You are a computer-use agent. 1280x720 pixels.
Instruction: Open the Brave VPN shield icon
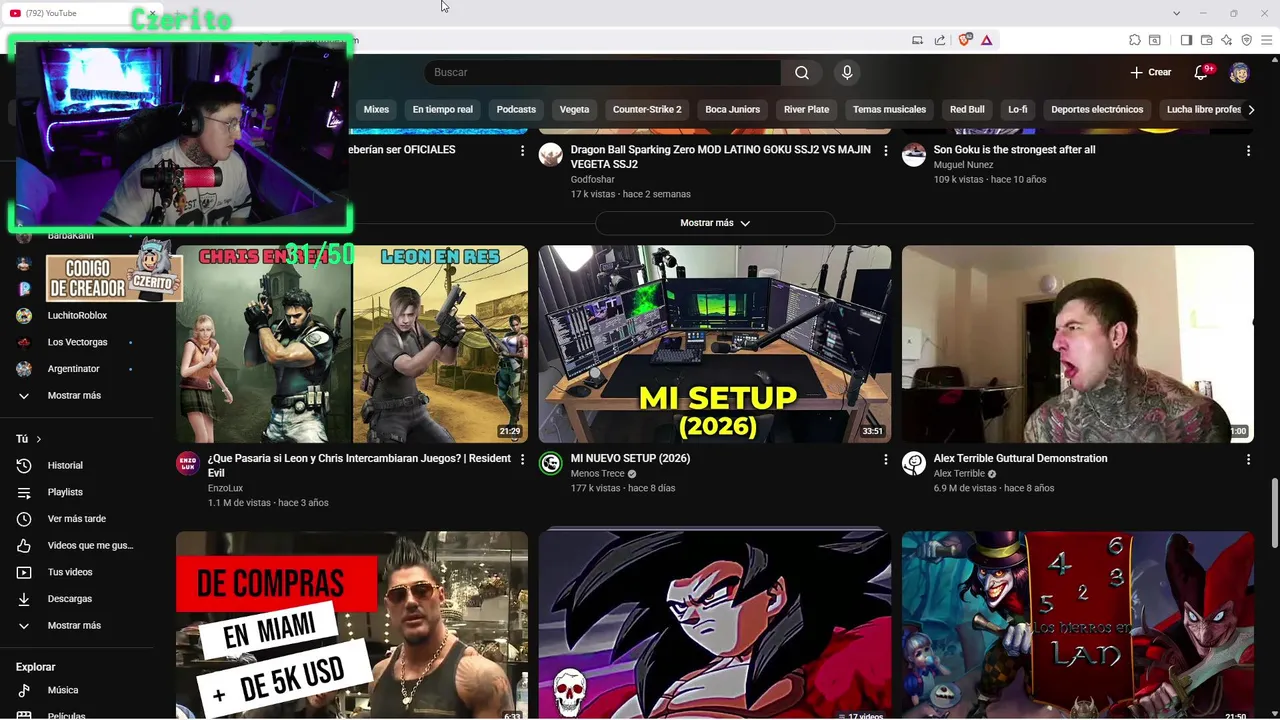coord(1246,40)
